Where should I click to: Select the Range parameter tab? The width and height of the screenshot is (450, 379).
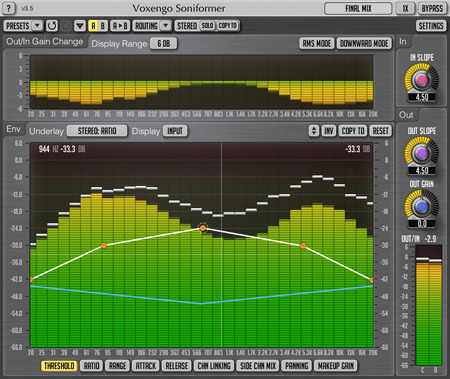pos(118,366)
